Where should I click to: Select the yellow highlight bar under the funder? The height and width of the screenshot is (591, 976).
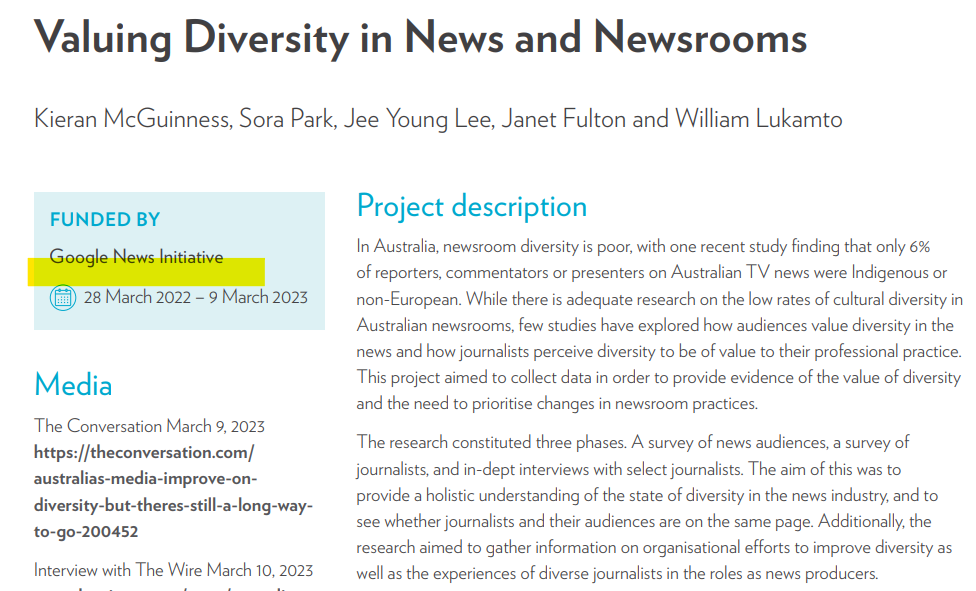point(146,272)
